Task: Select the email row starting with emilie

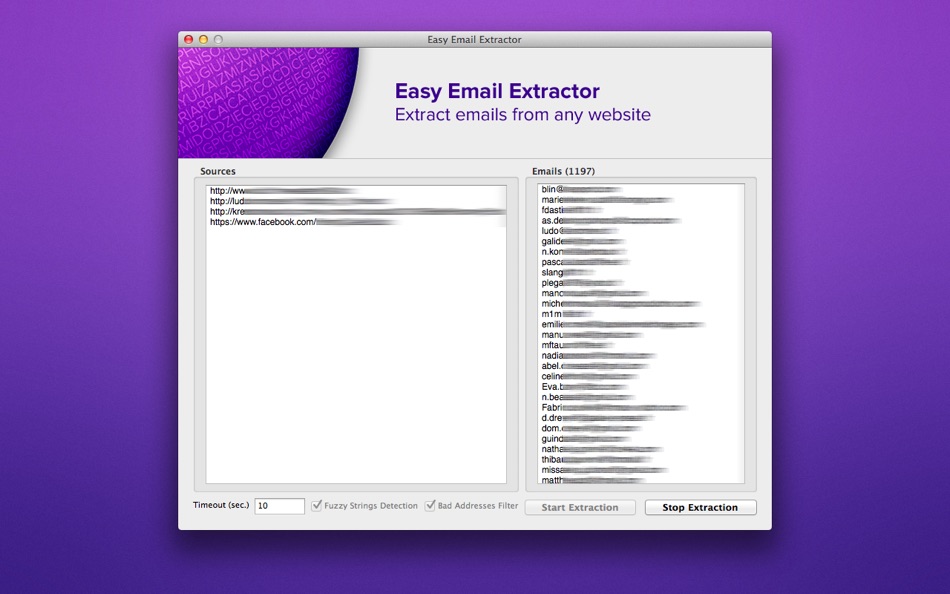Action: (x=641, y=324)
